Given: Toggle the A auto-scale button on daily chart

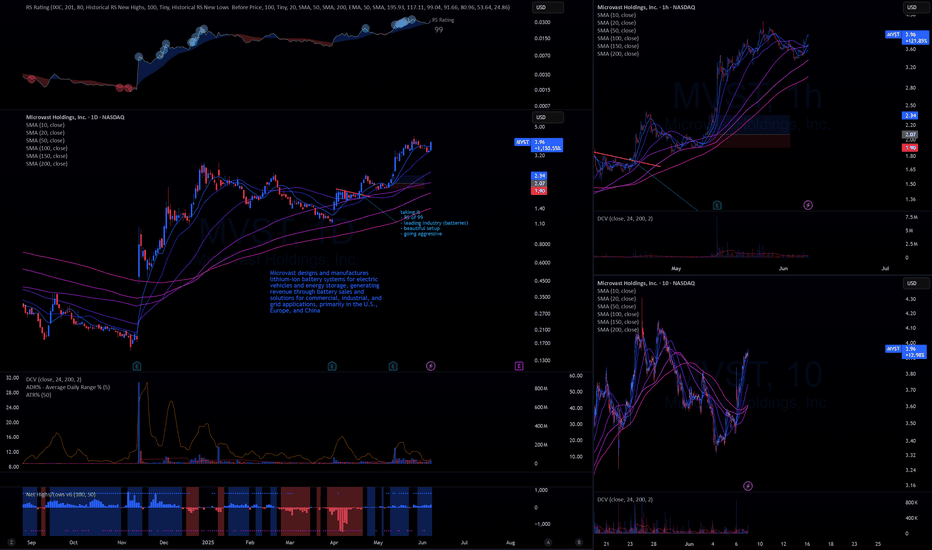Looking at the screenshot, I should pyautogui.click(x=548, y=542).
